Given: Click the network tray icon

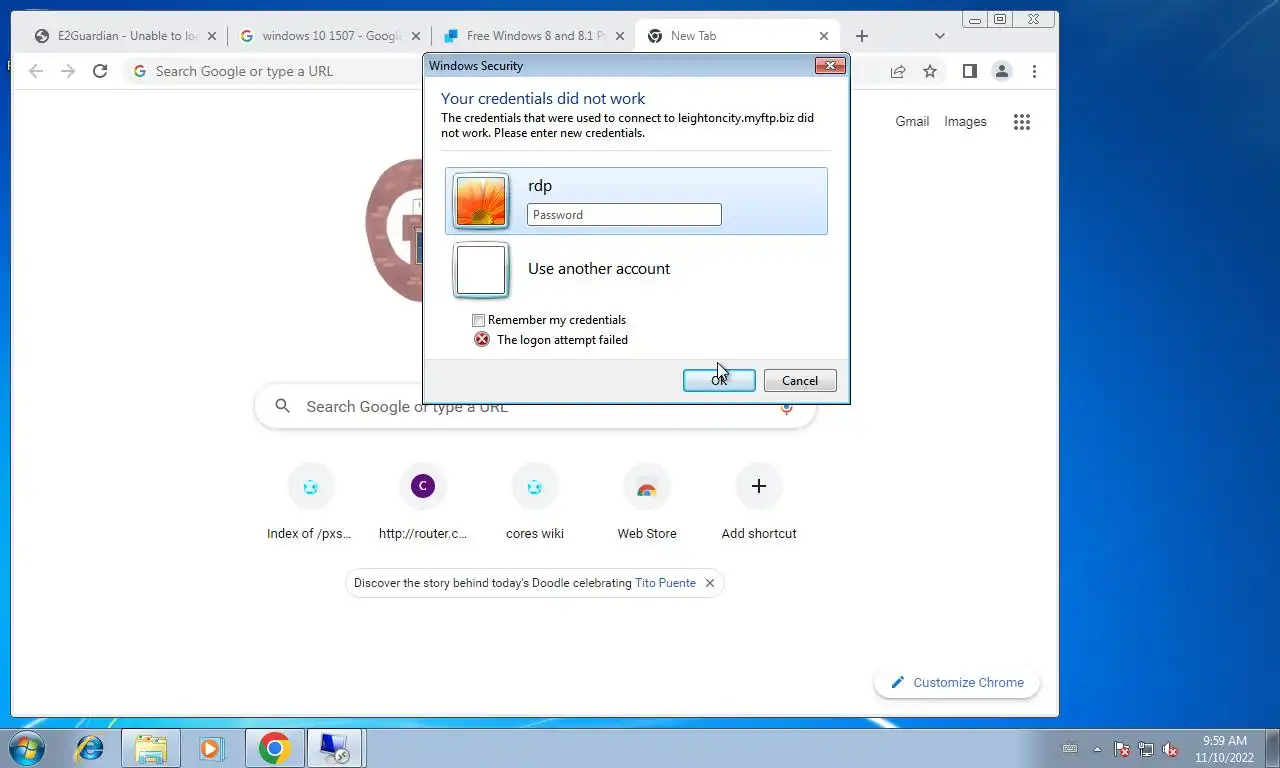Looking at the screenshot, I should coord(1146,749).
